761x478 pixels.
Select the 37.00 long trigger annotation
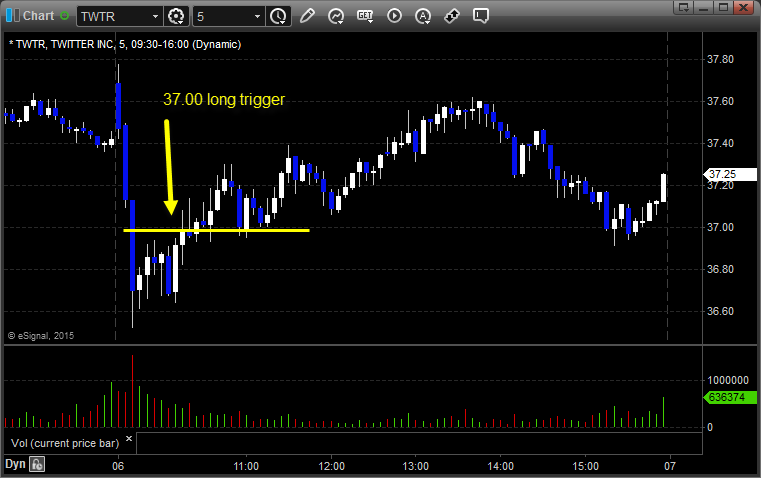[x=224, y=99]
